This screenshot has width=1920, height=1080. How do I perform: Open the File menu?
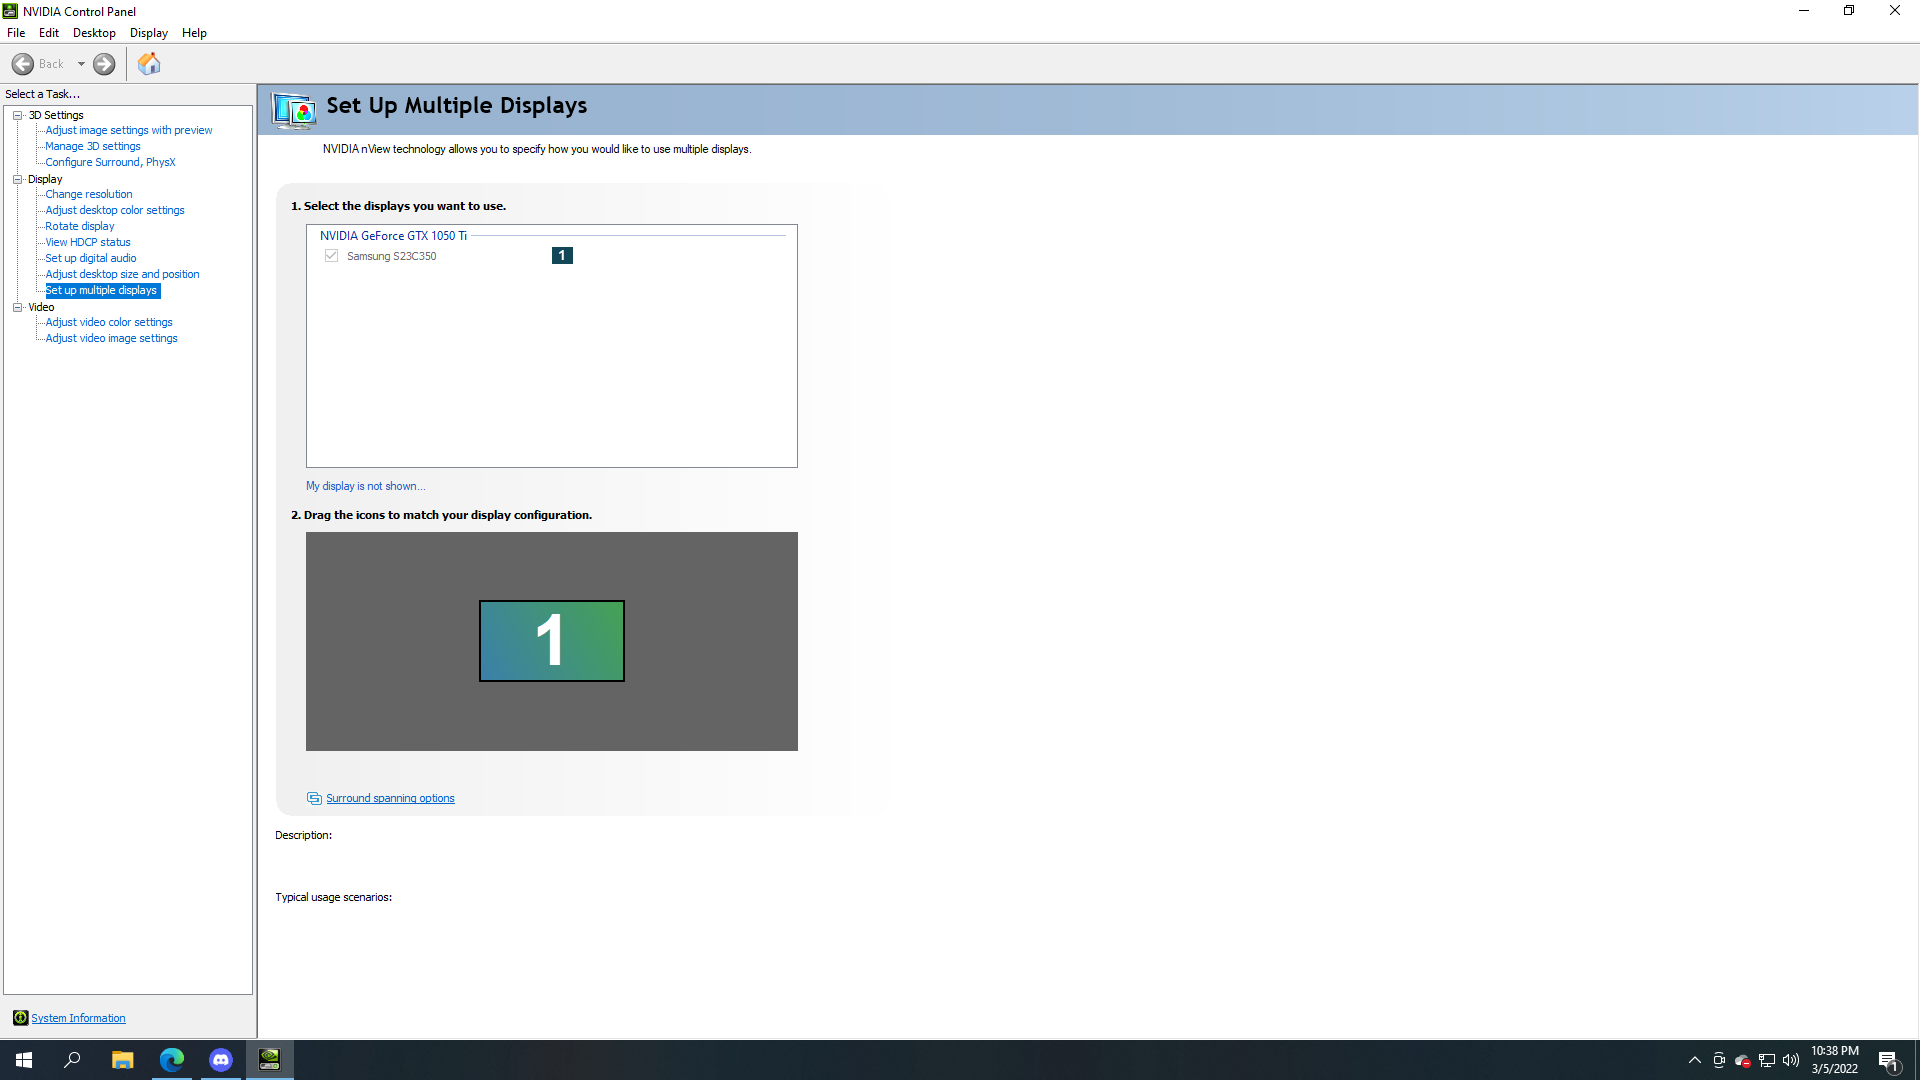(x=16, y=33)
